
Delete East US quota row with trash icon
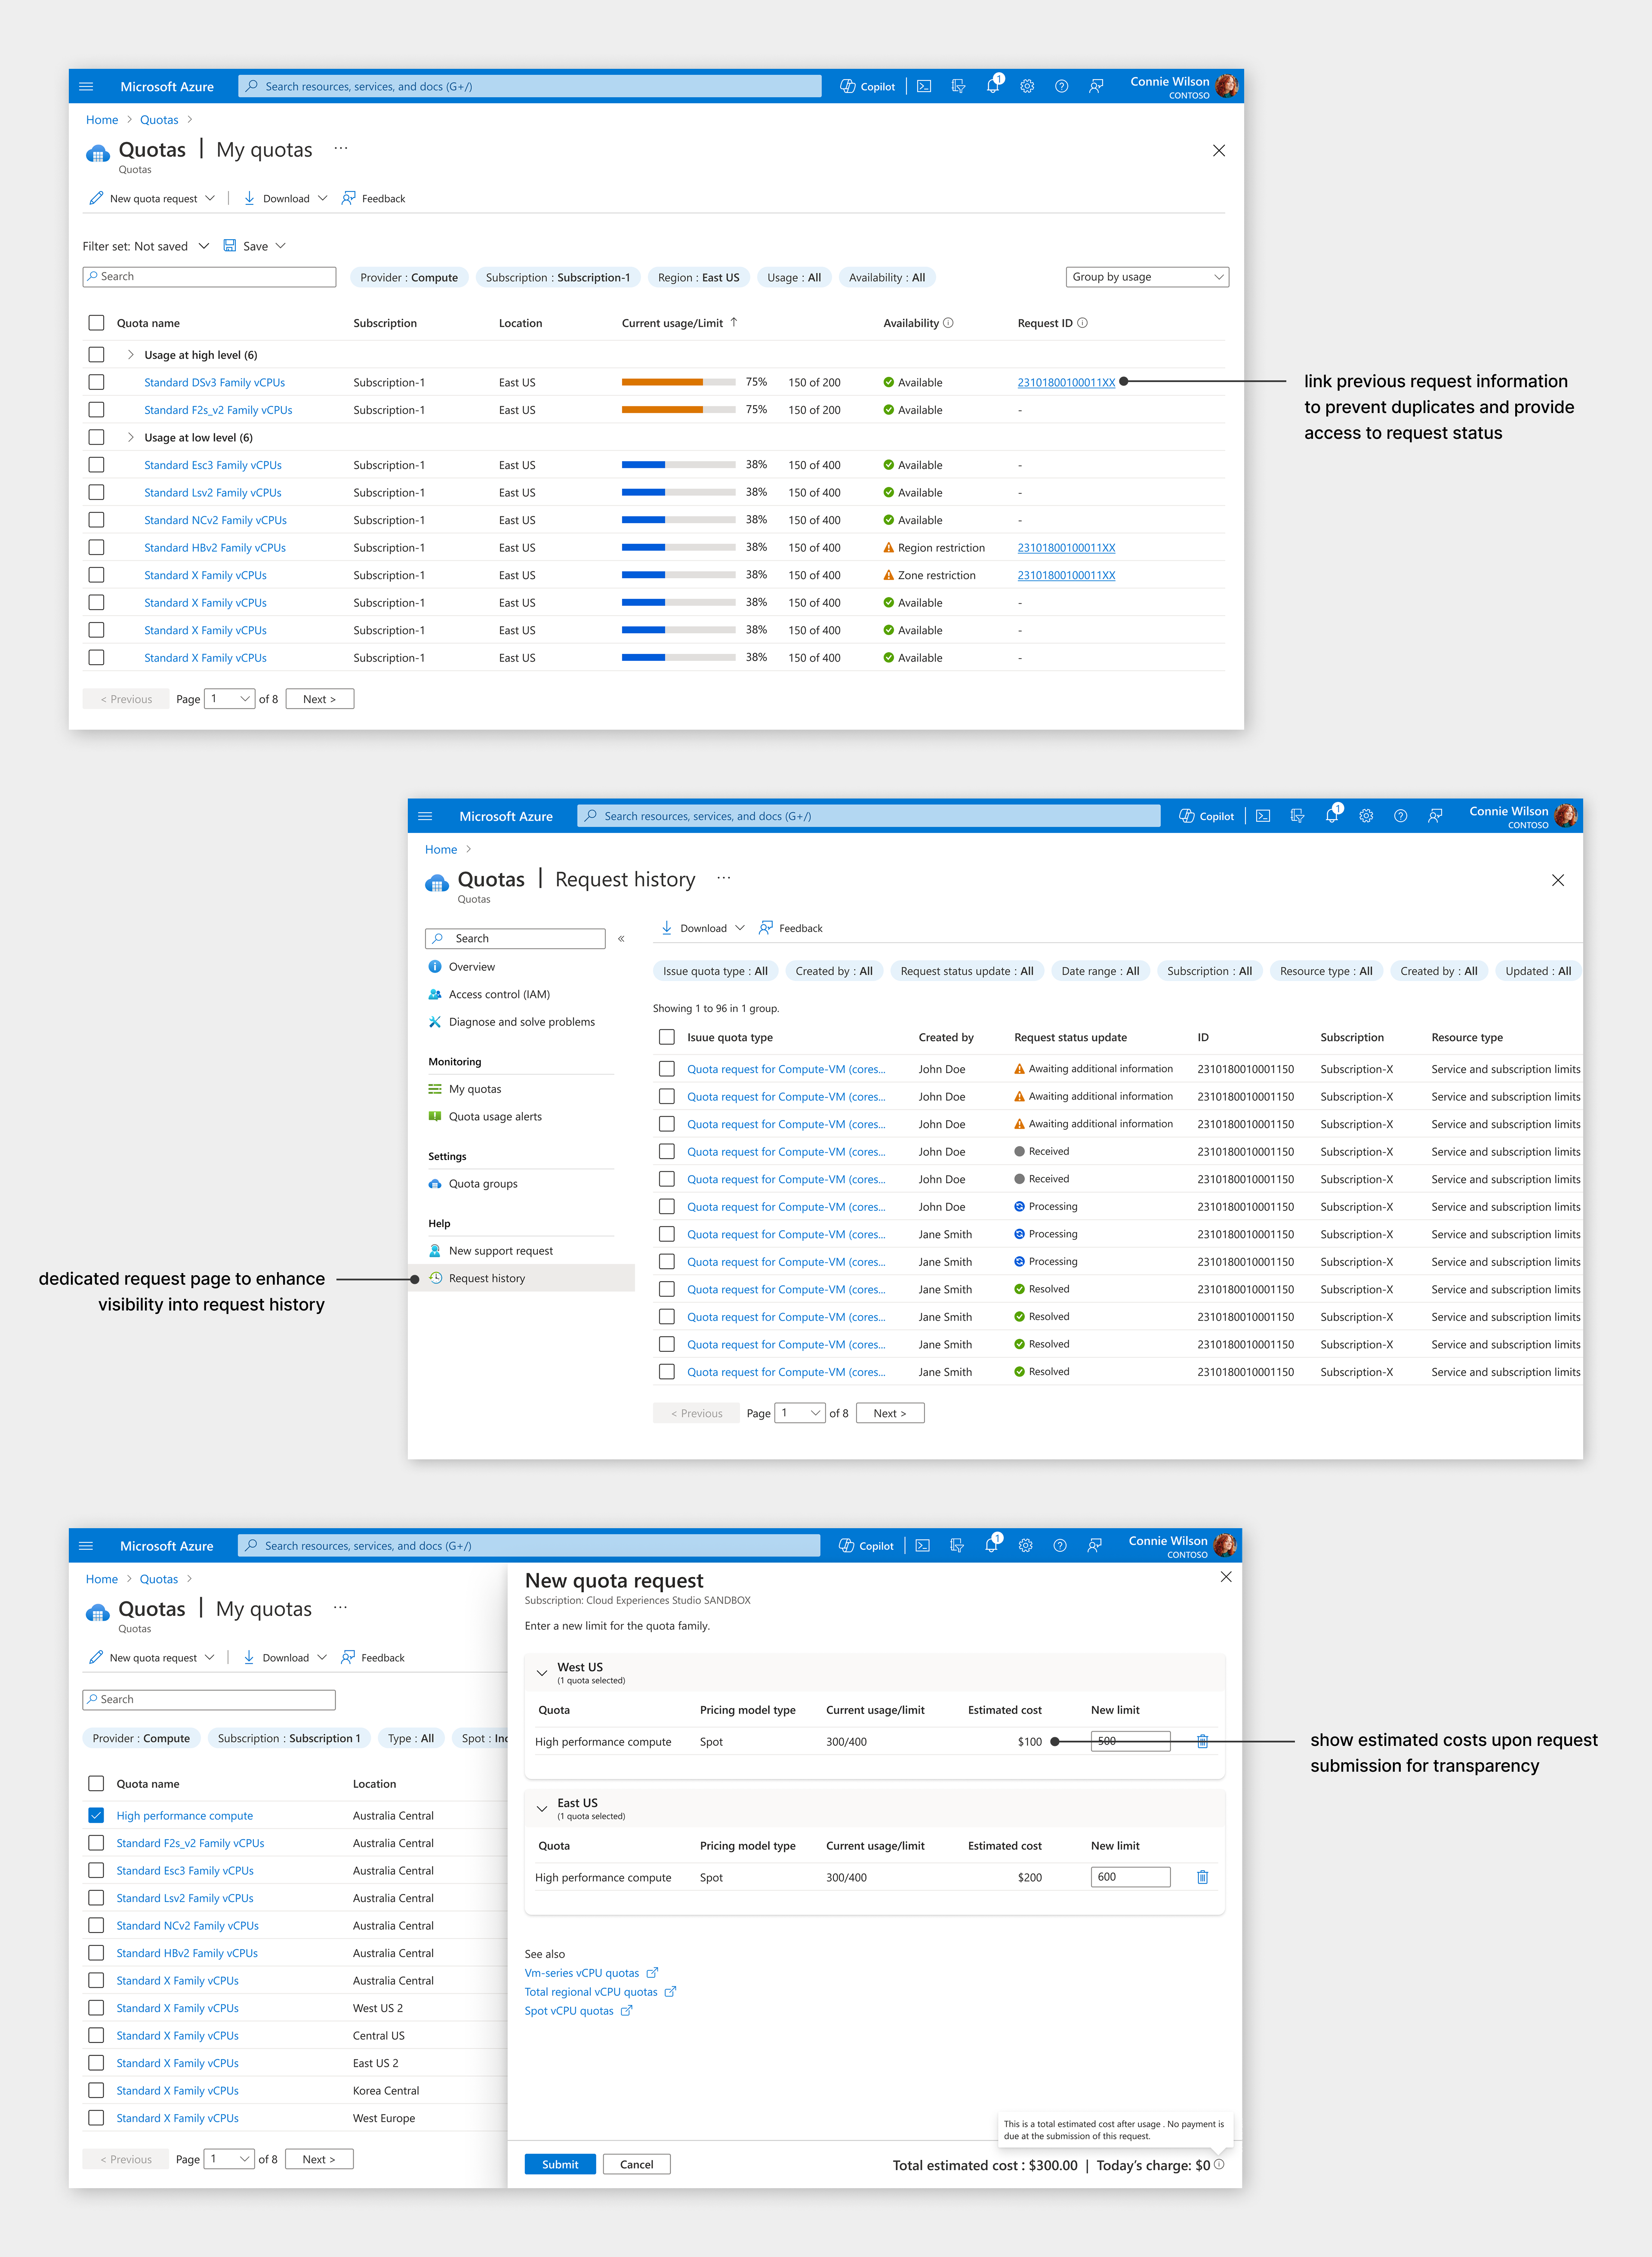pyautogui.click(x=1203, y=1877)
